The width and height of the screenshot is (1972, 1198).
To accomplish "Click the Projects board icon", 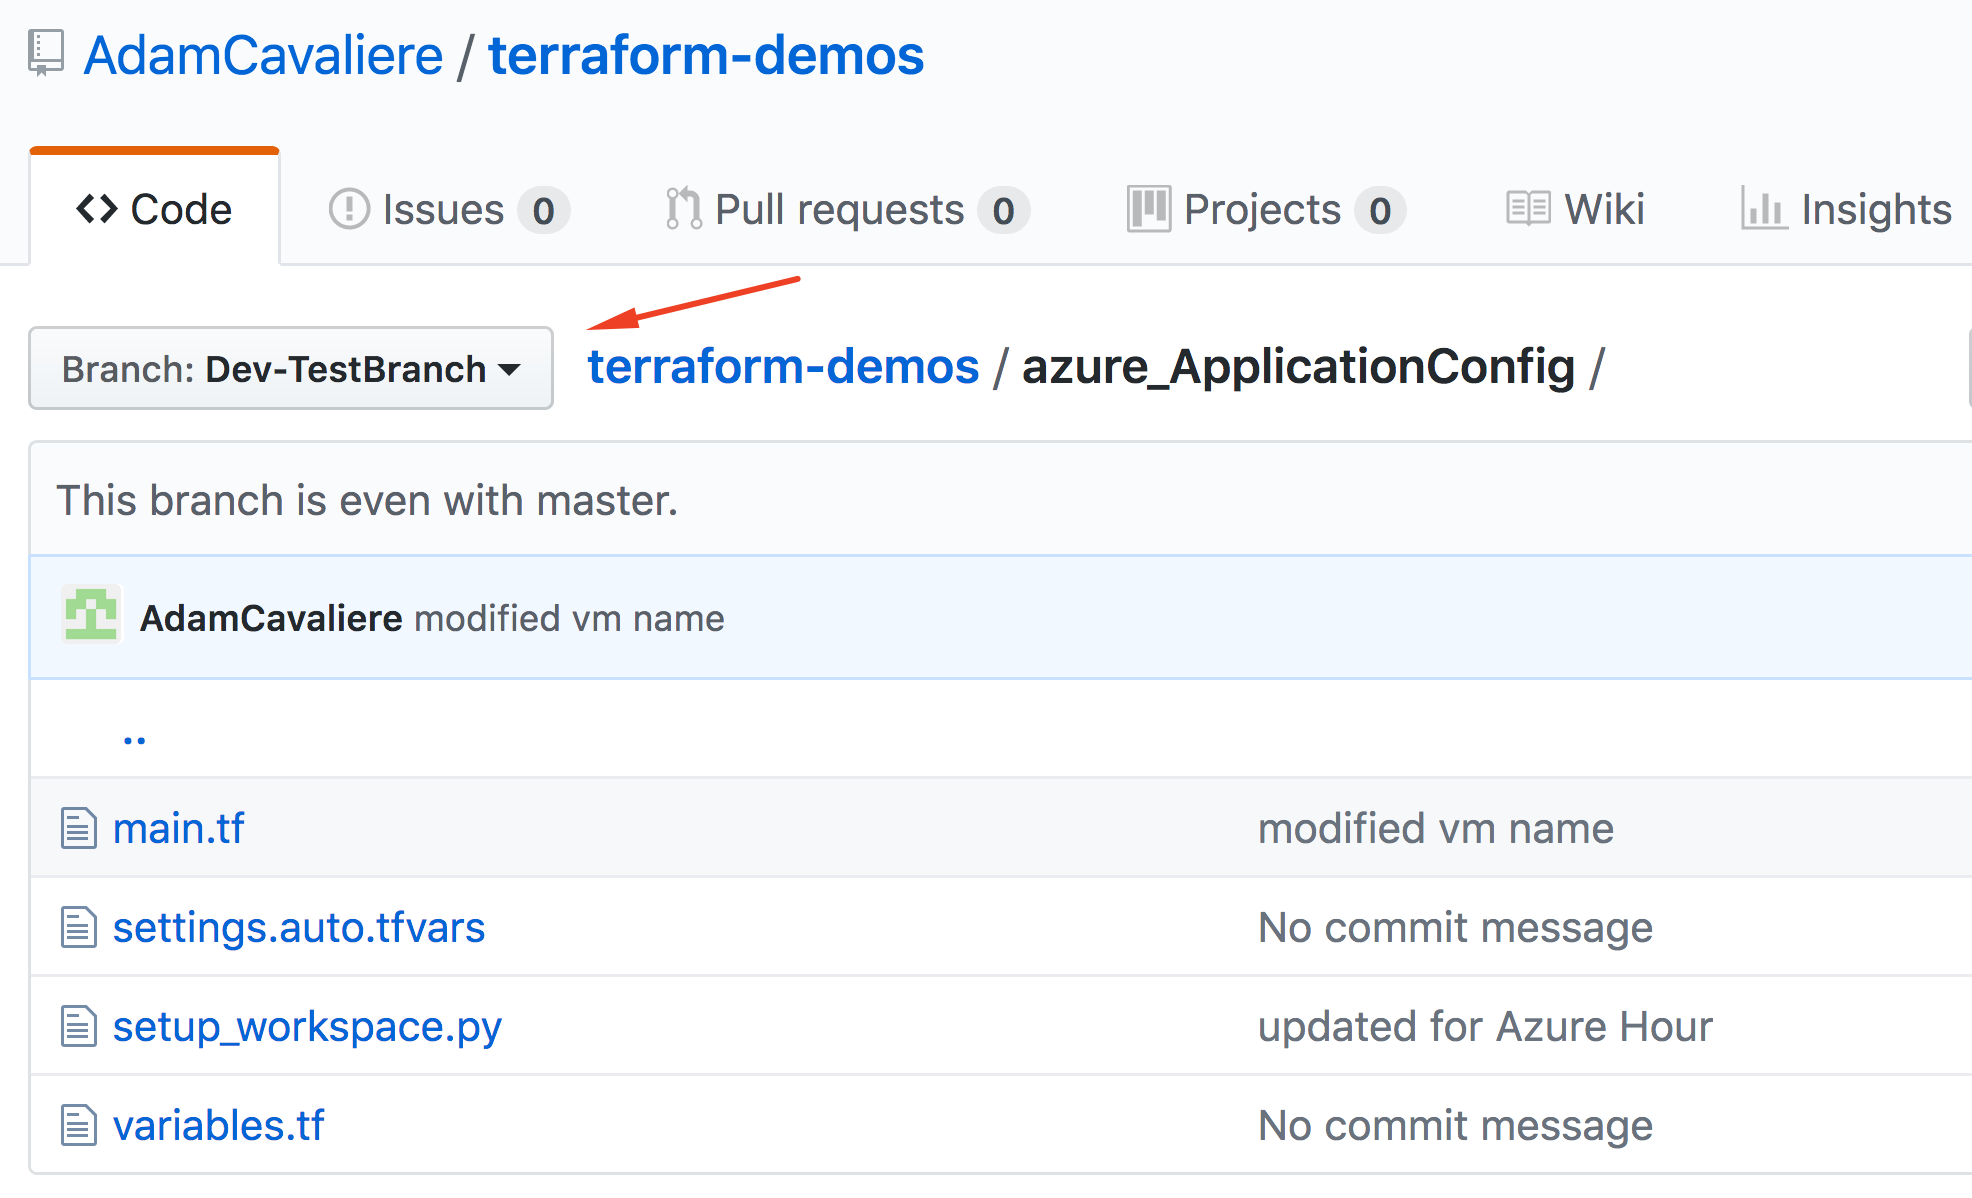I will [x=1148, y=209].
